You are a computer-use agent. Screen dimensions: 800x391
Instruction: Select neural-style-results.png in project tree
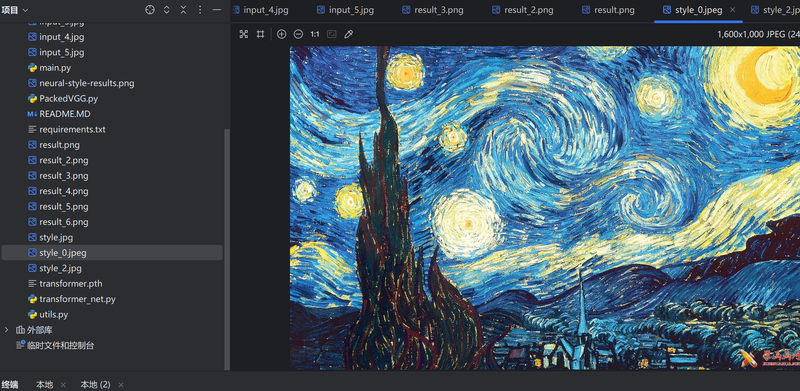(x=87, y=83)
